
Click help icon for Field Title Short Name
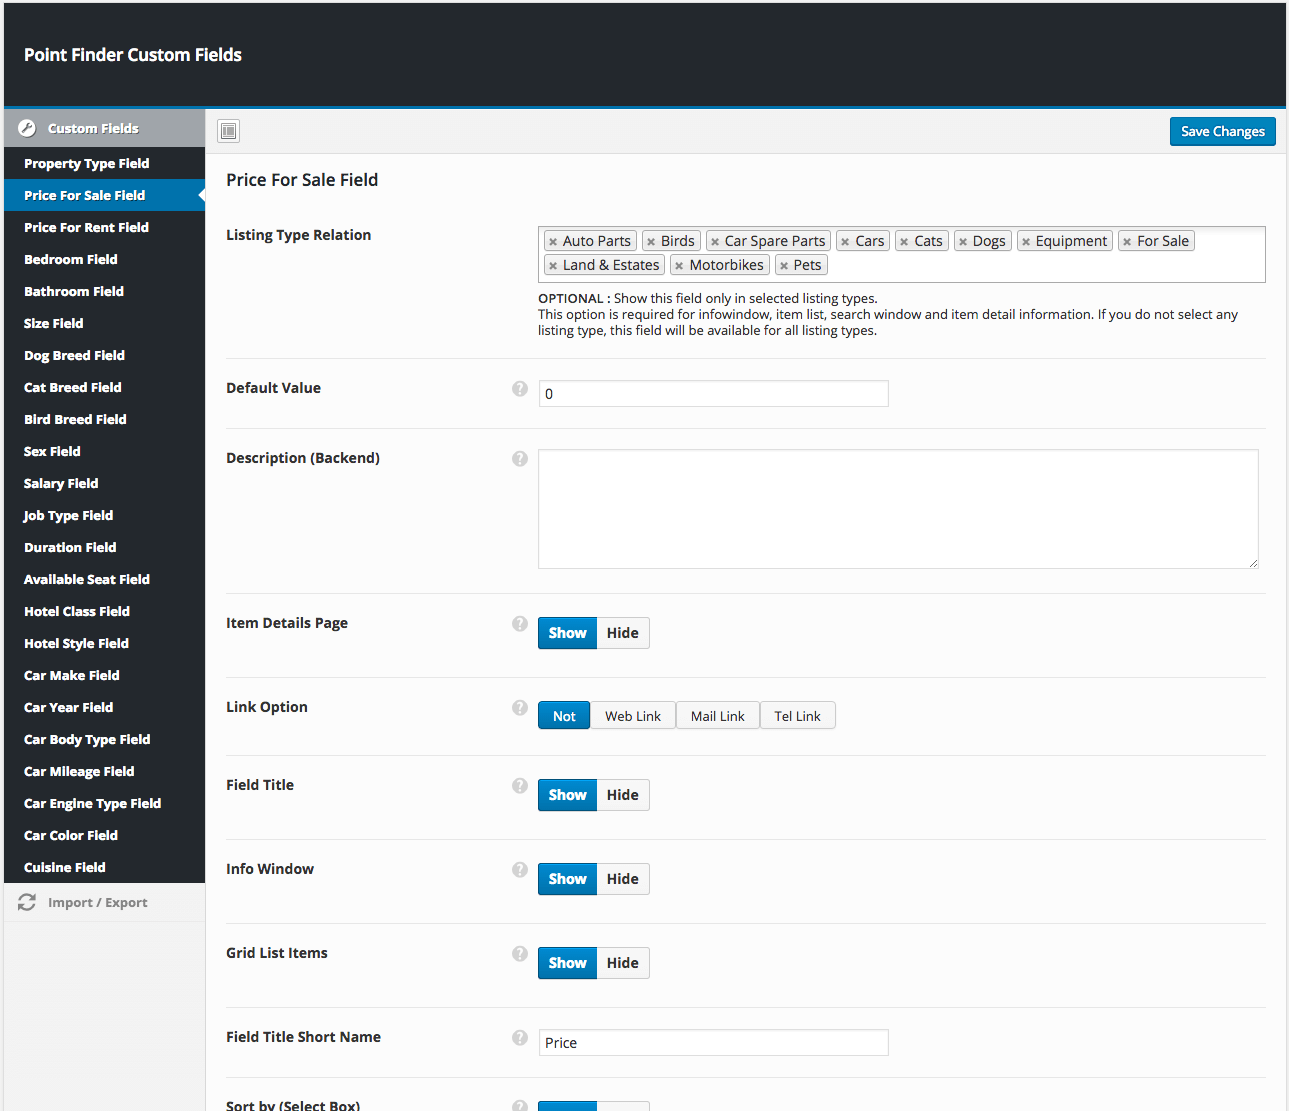[520, 1038]
